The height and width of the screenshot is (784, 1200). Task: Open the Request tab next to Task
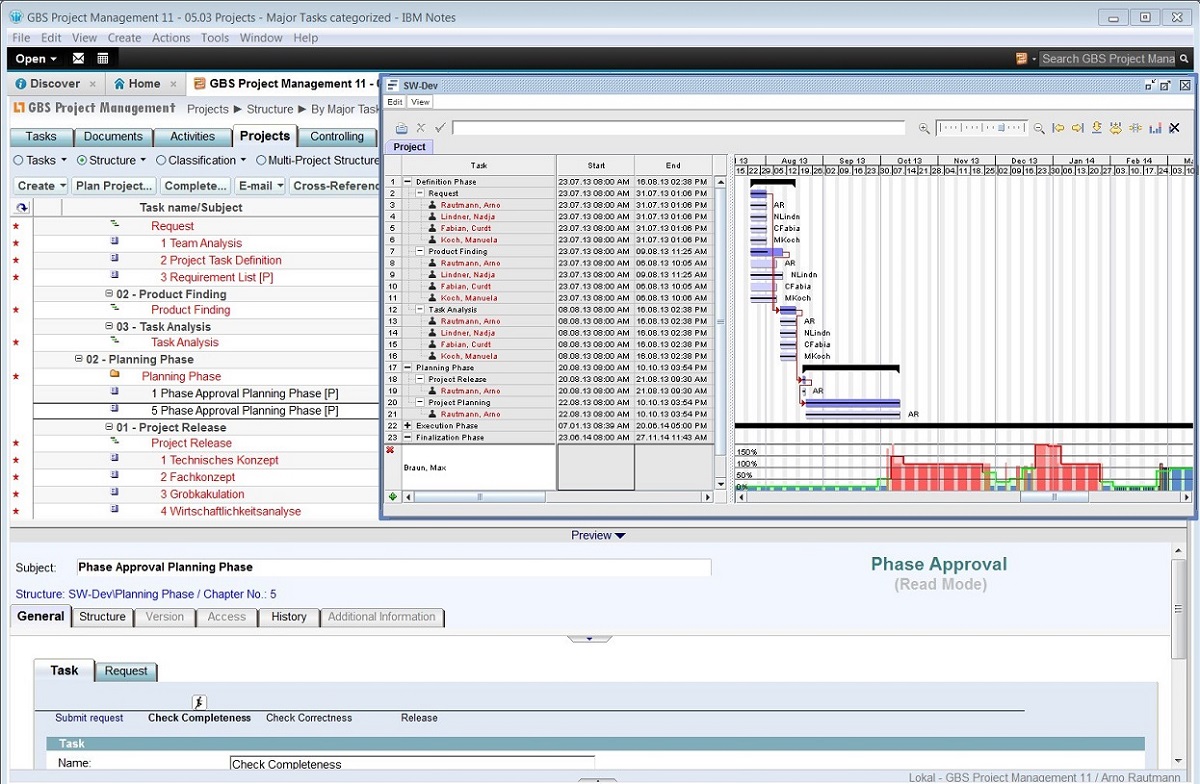click(x=126, y=671)
